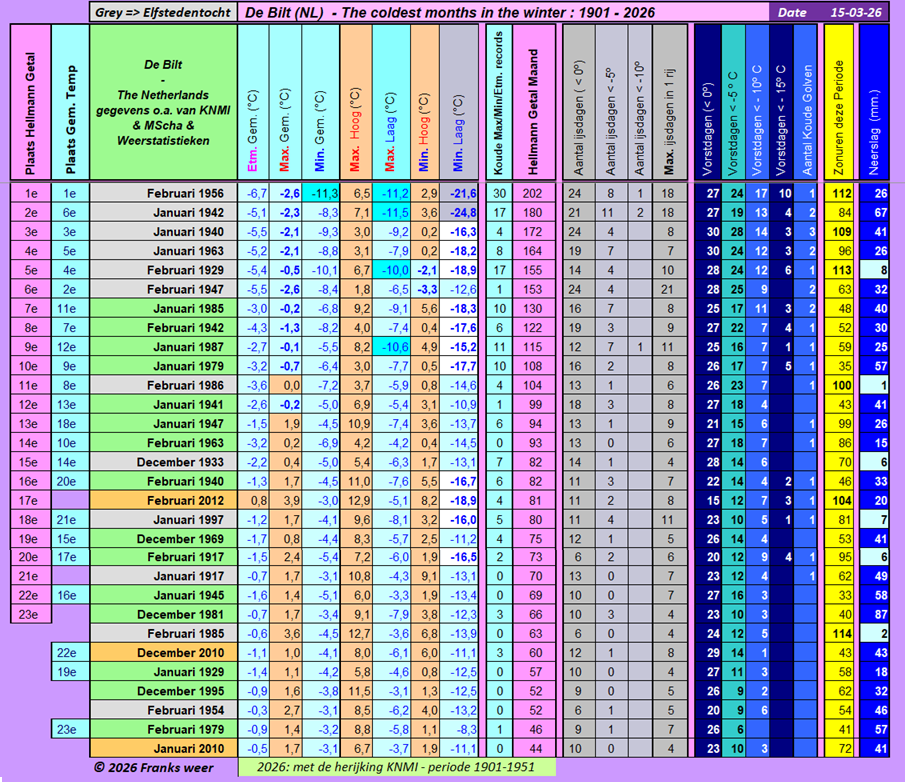The height and width of the screenshot is (782, 905).
Task: Click the "Koude Max/Min/Etm. records" header
Action: 498,101
